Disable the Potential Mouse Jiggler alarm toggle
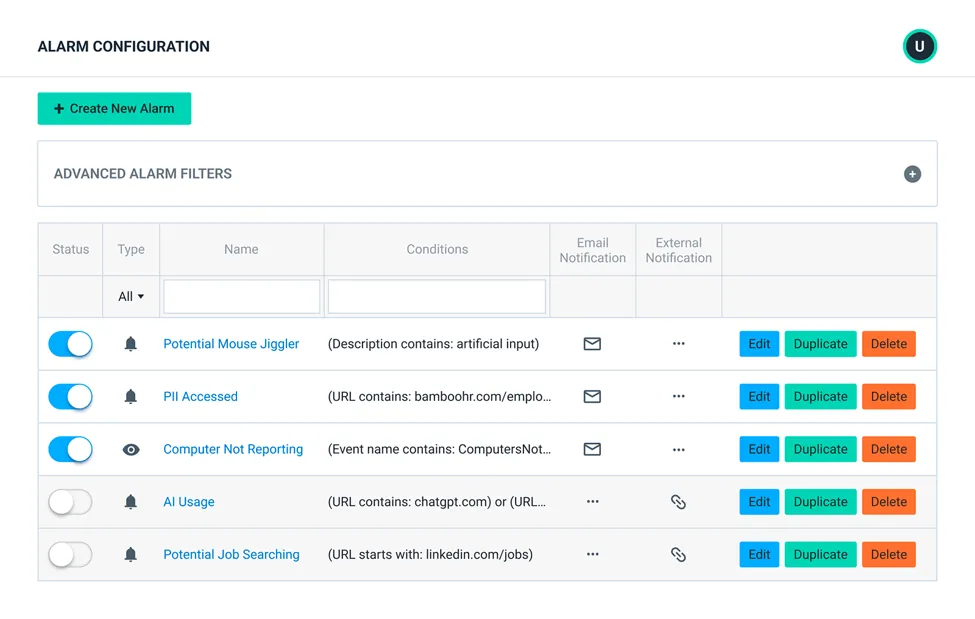Viewport: 975px width, 619px height. (70, 344)
